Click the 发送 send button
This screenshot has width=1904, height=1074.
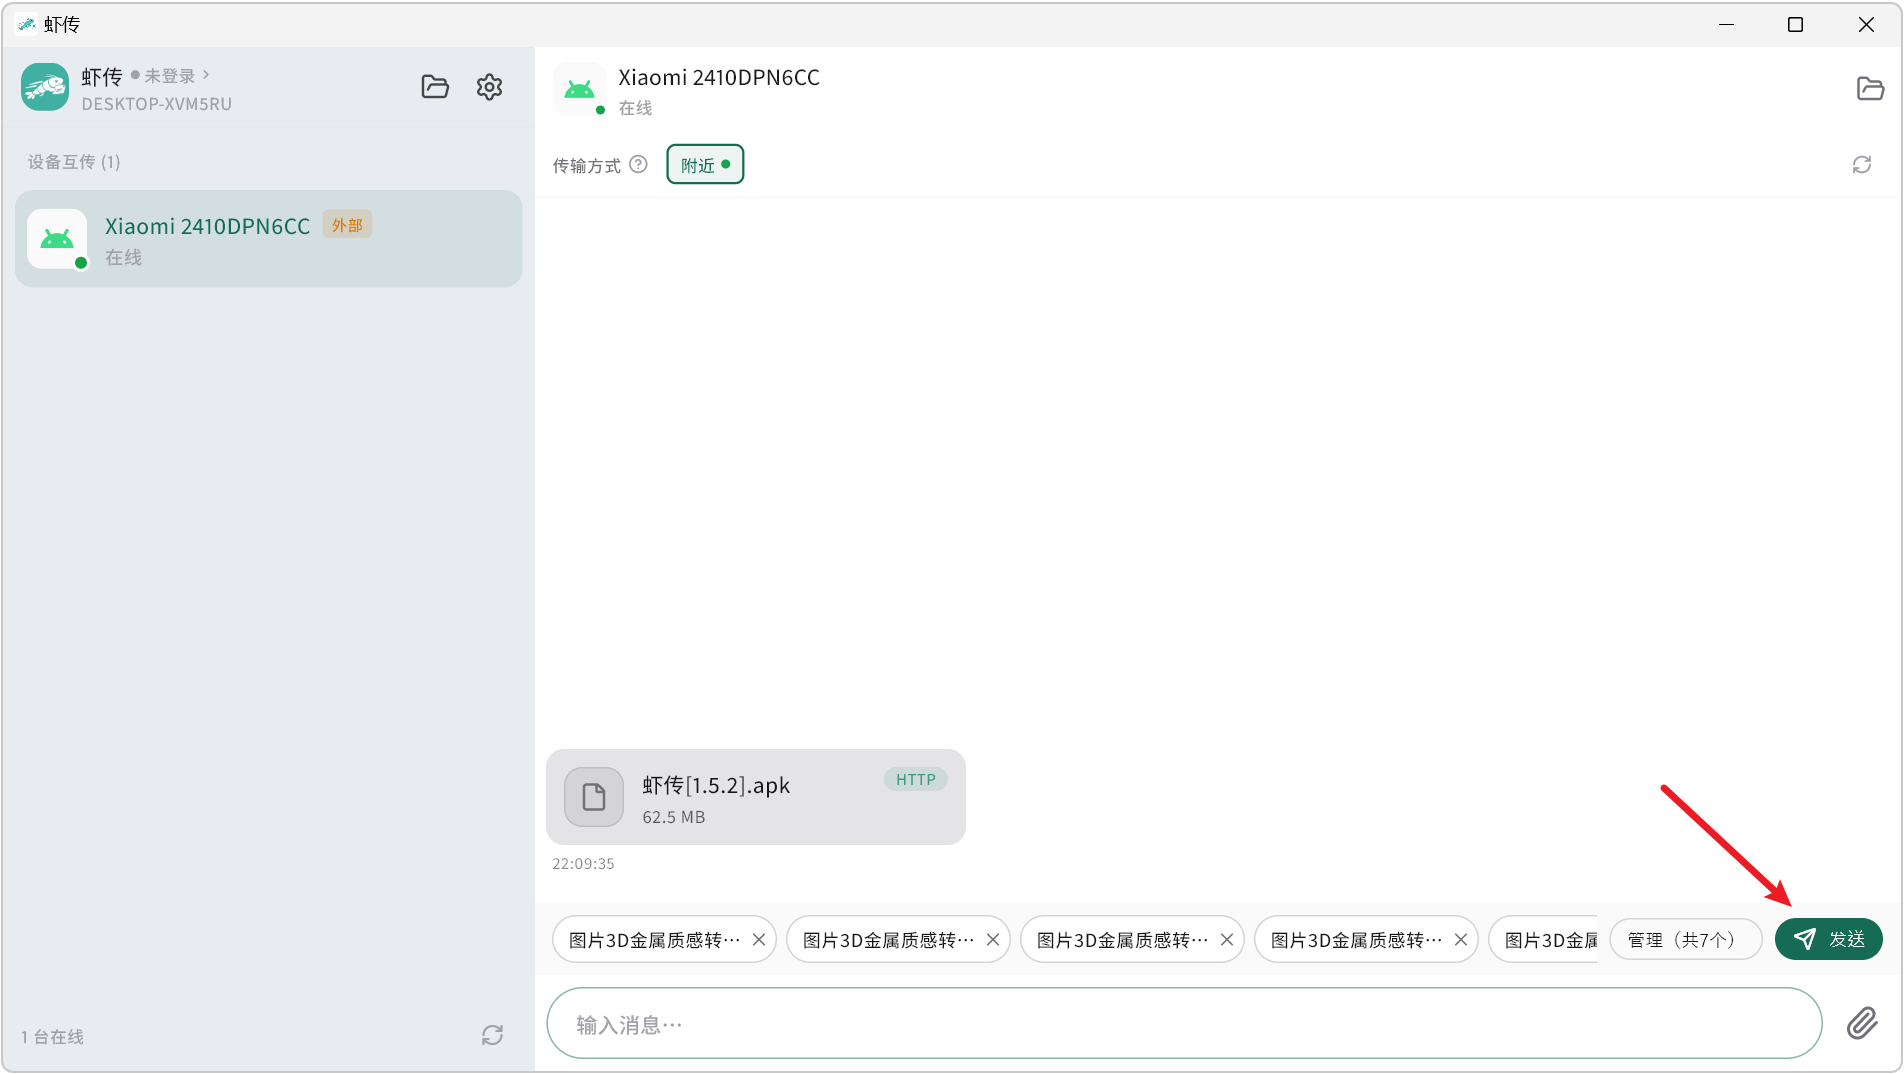pos(1828,939)
